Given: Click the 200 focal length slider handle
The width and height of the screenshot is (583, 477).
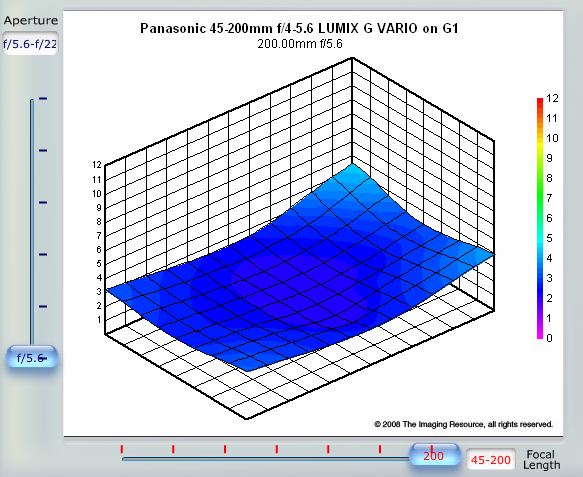Looking at the screenshot, I should [434, 455].
